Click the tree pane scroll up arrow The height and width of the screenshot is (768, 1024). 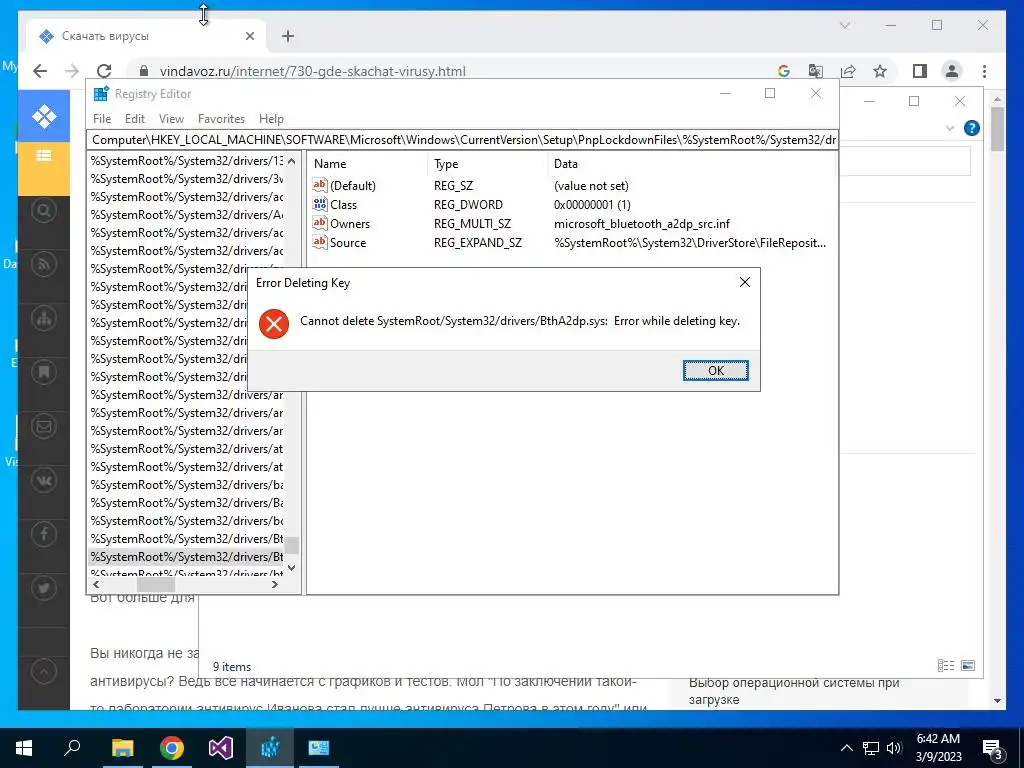291,161
